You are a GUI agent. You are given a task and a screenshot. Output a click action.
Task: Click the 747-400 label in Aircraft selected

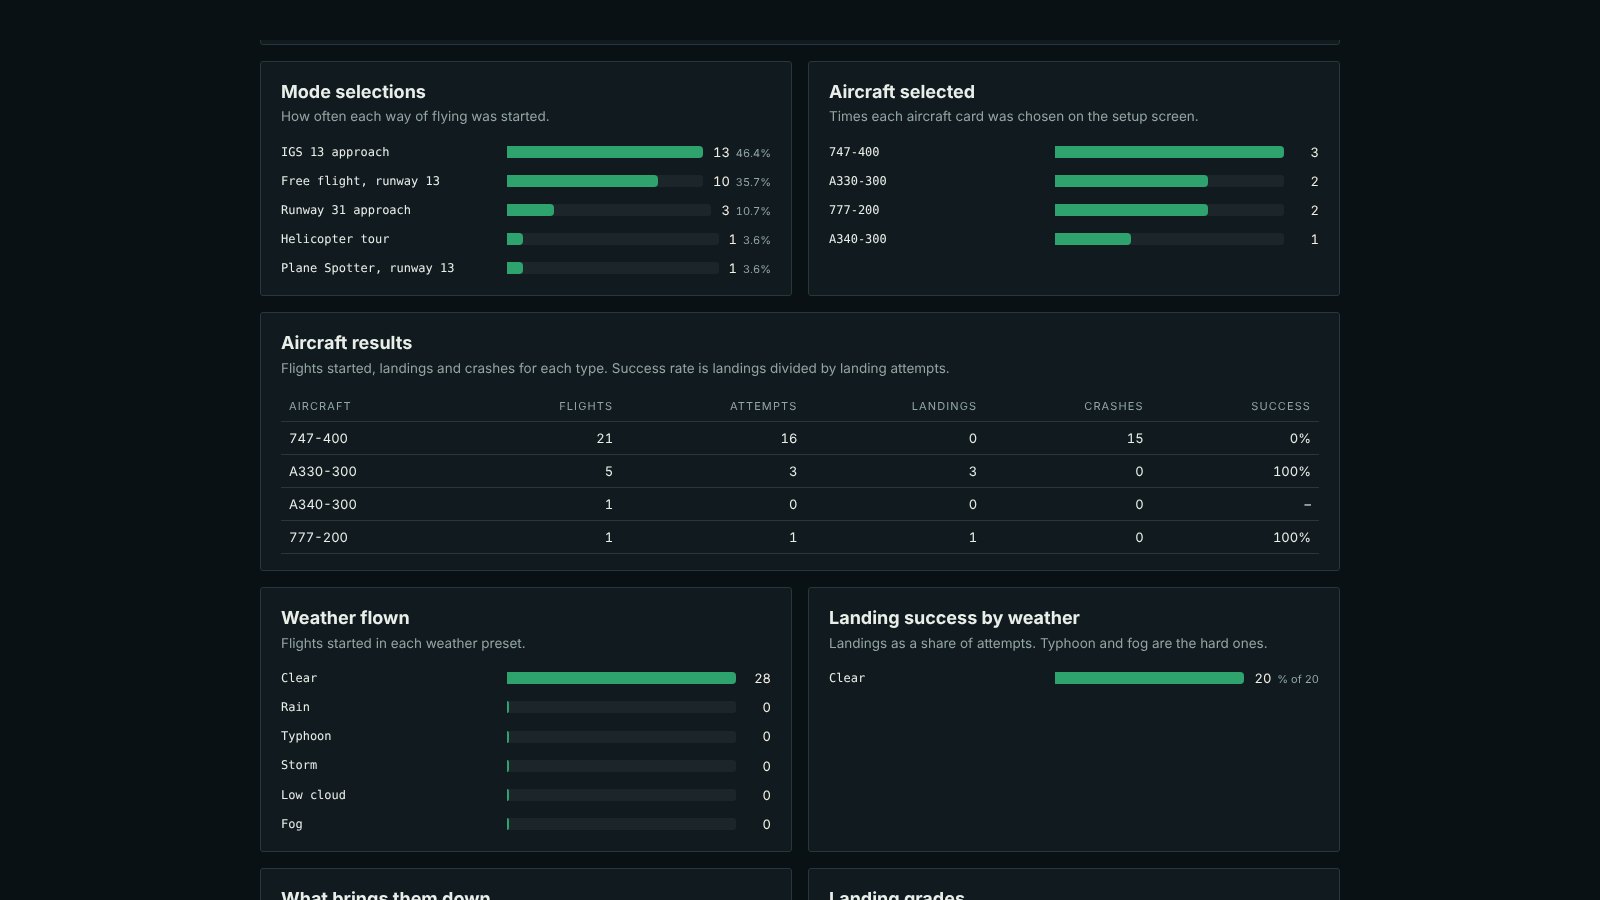[854, 152]
